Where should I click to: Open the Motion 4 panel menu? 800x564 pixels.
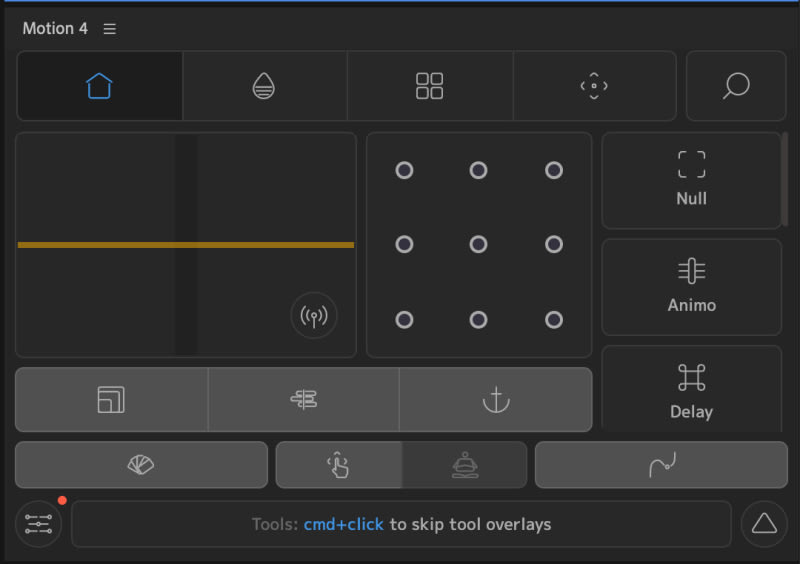[110, 29]
